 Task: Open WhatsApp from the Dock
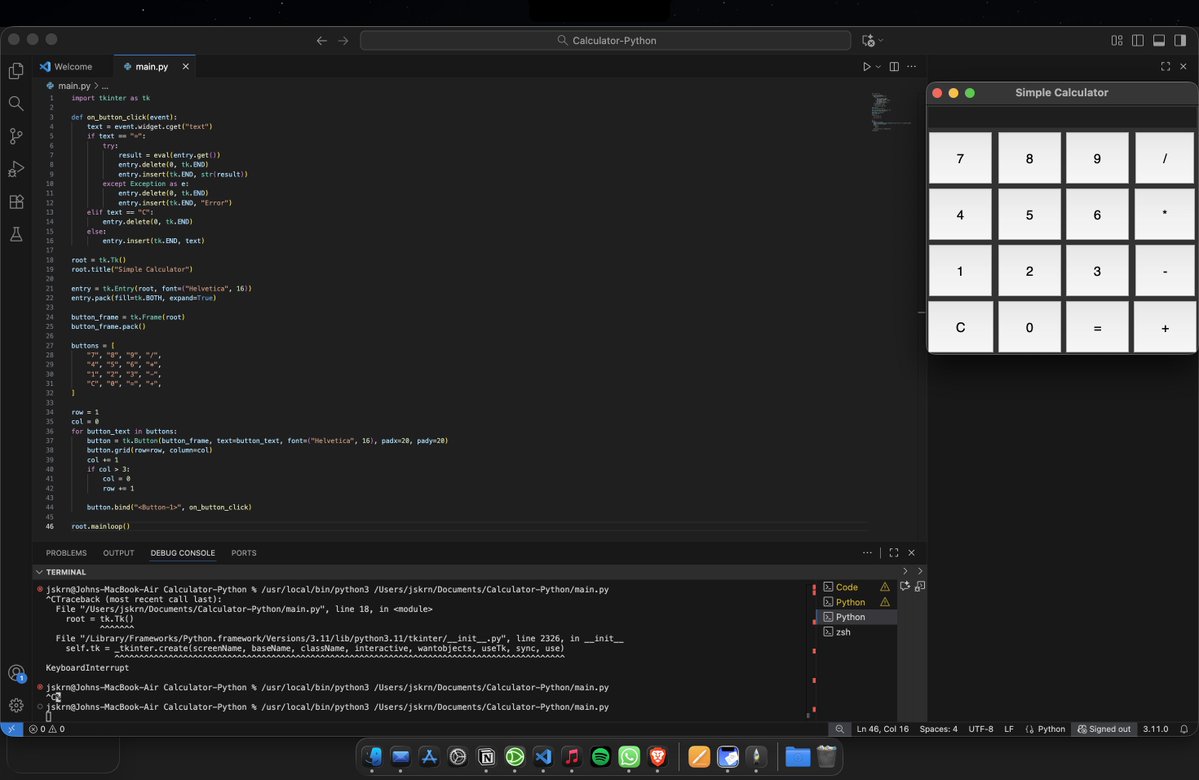[629, 757]
